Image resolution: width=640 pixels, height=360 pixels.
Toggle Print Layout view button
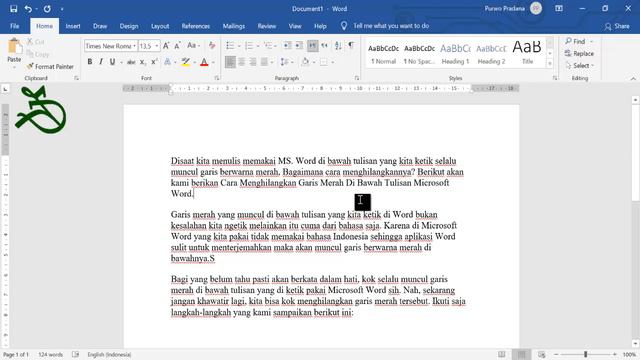(522, 354)
